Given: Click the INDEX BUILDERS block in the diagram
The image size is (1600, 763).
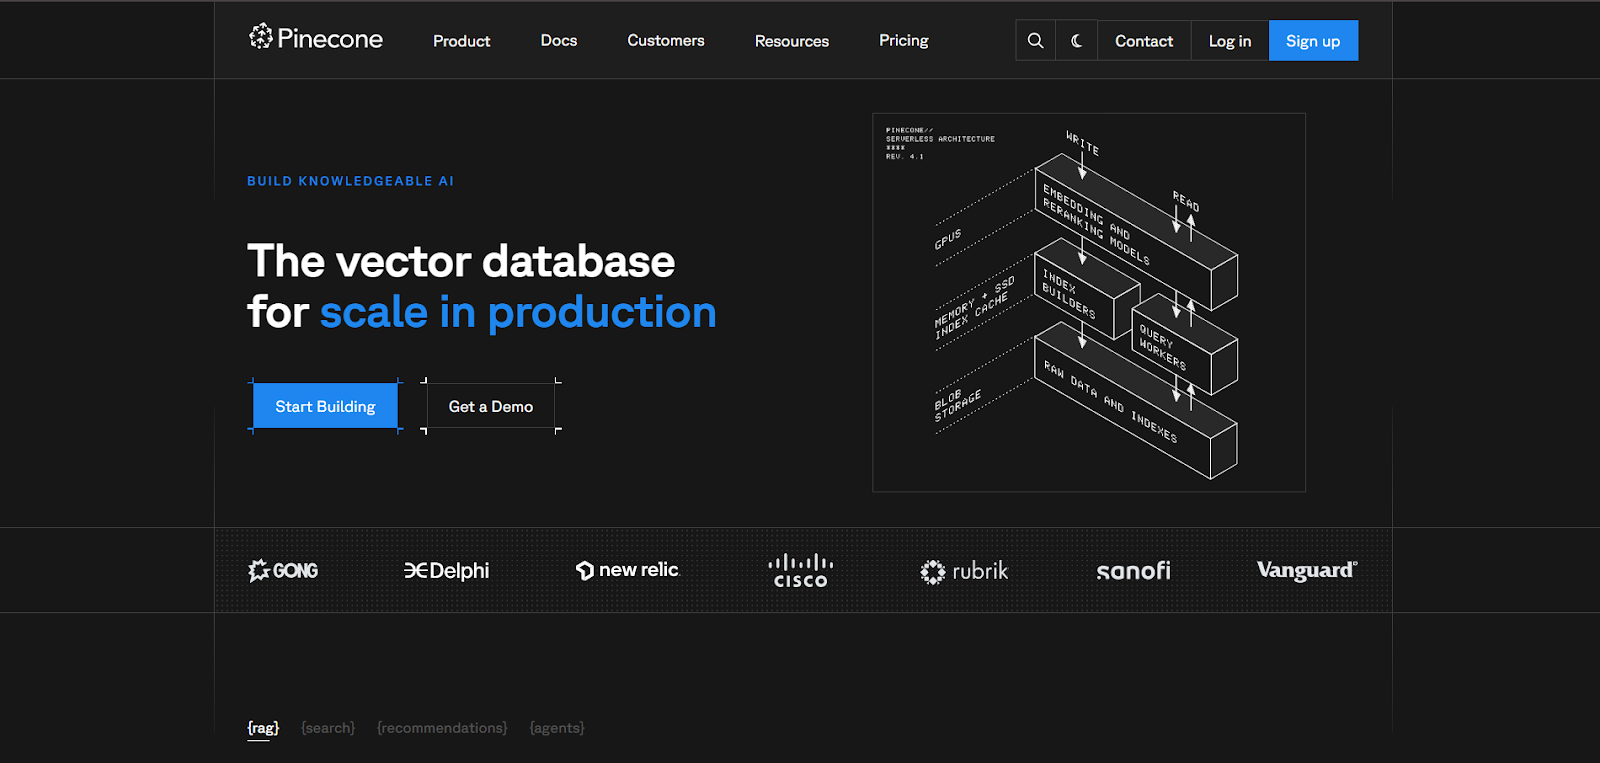Looking at the screenshot, I should (x=1086, y=290).
